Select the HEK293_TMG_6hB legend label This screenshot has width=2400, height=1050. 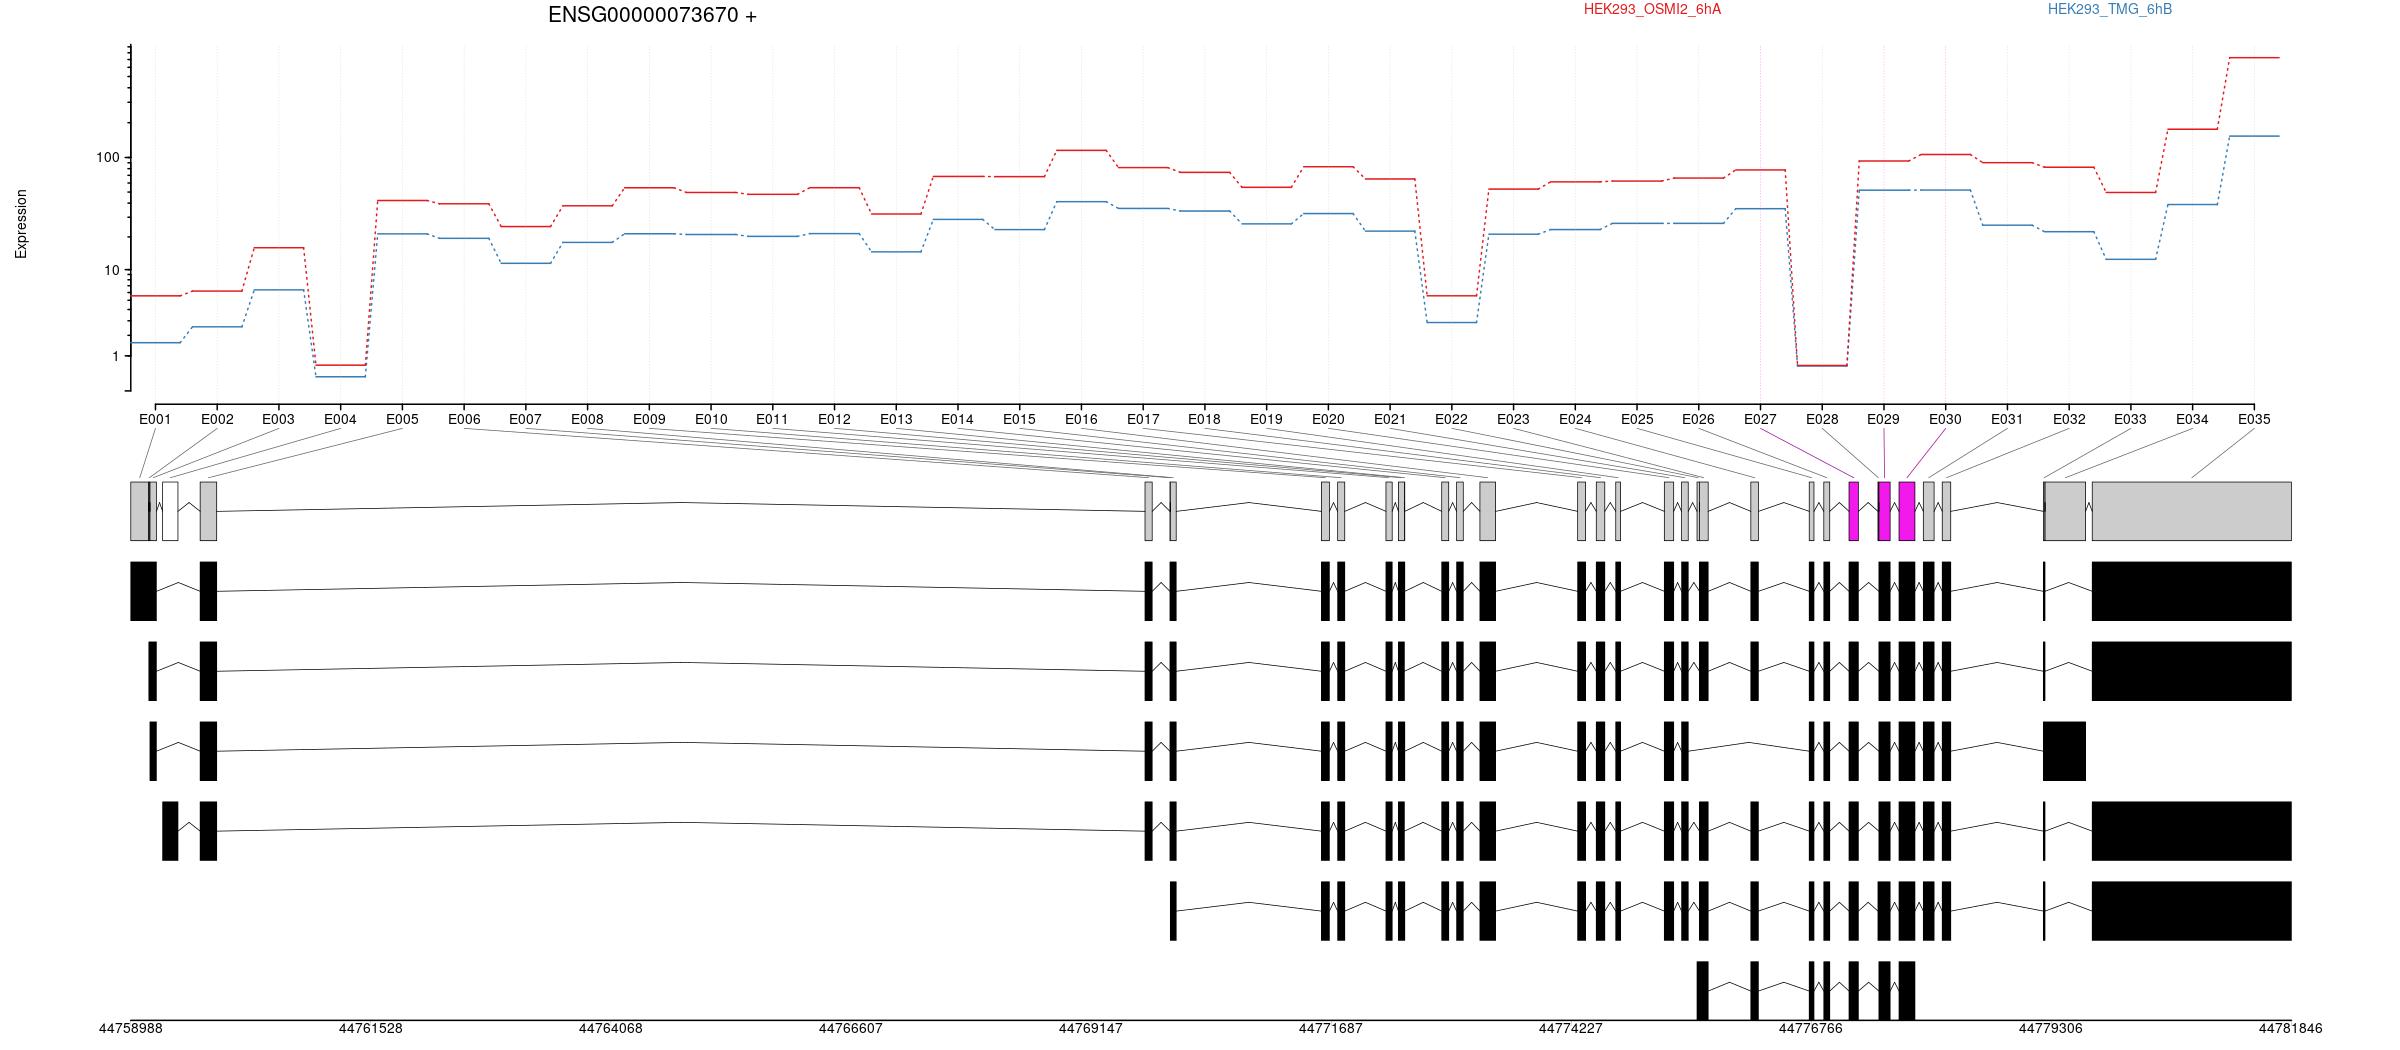(2110, 9)
